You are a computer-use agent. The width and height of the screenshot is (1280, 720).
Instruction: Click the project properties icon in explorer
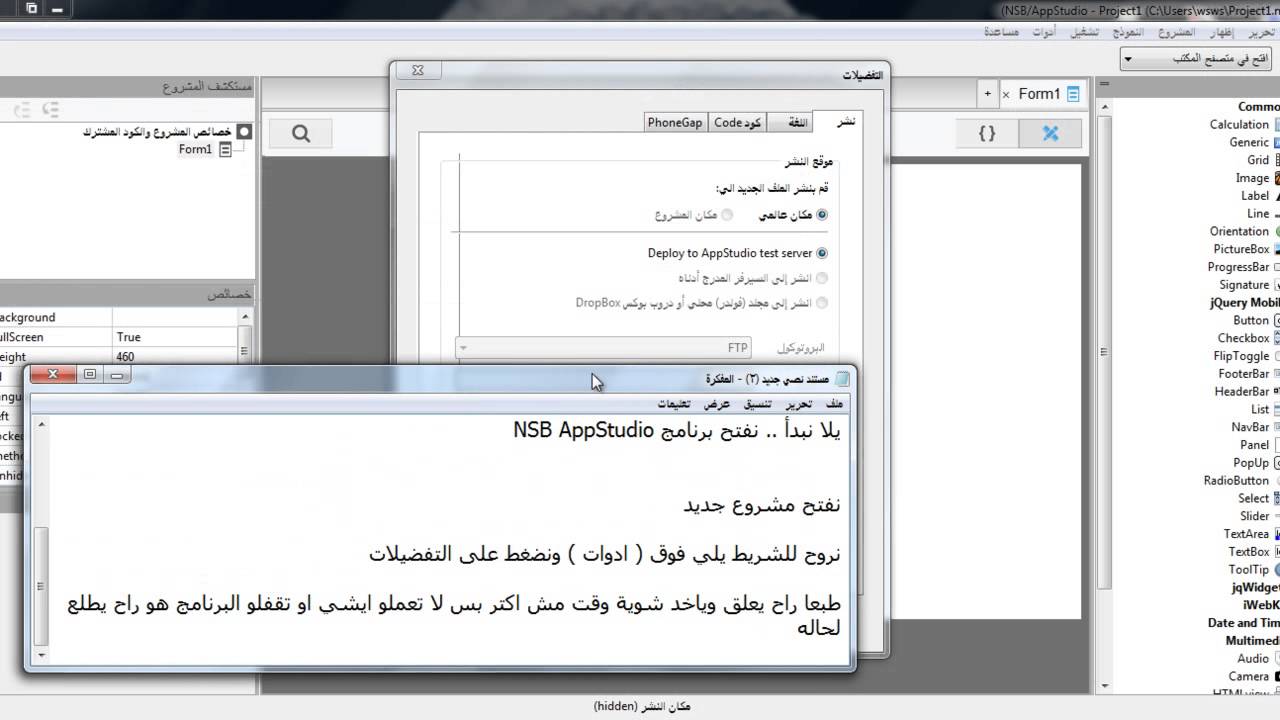point(244,132)
